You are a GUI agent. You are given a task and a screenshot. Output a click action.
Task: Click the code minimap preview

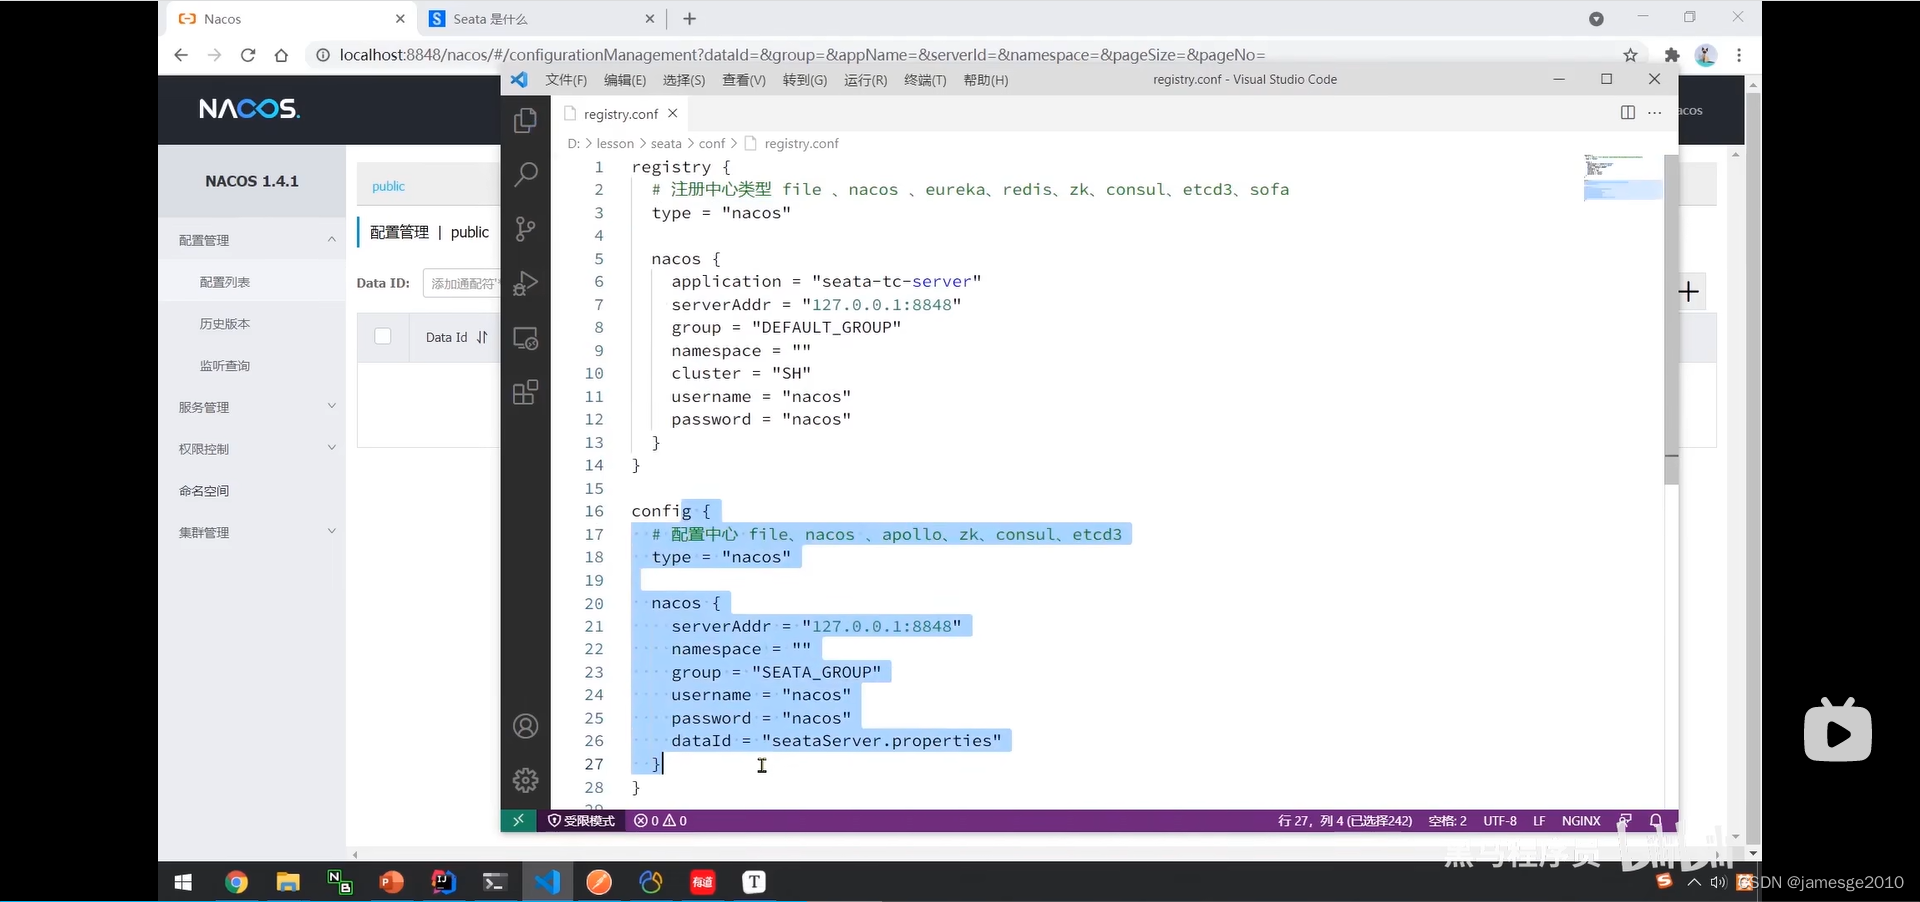1622,178
